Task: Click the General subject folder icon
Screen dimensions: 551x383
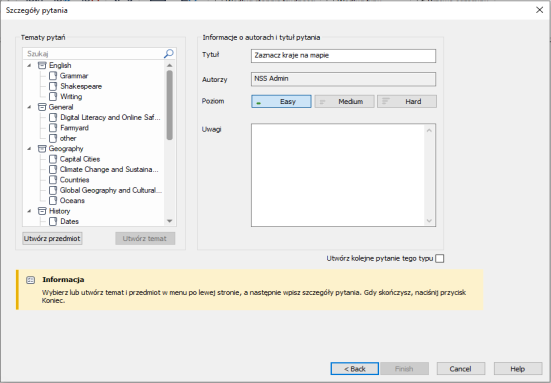Action: pos(42,107)
